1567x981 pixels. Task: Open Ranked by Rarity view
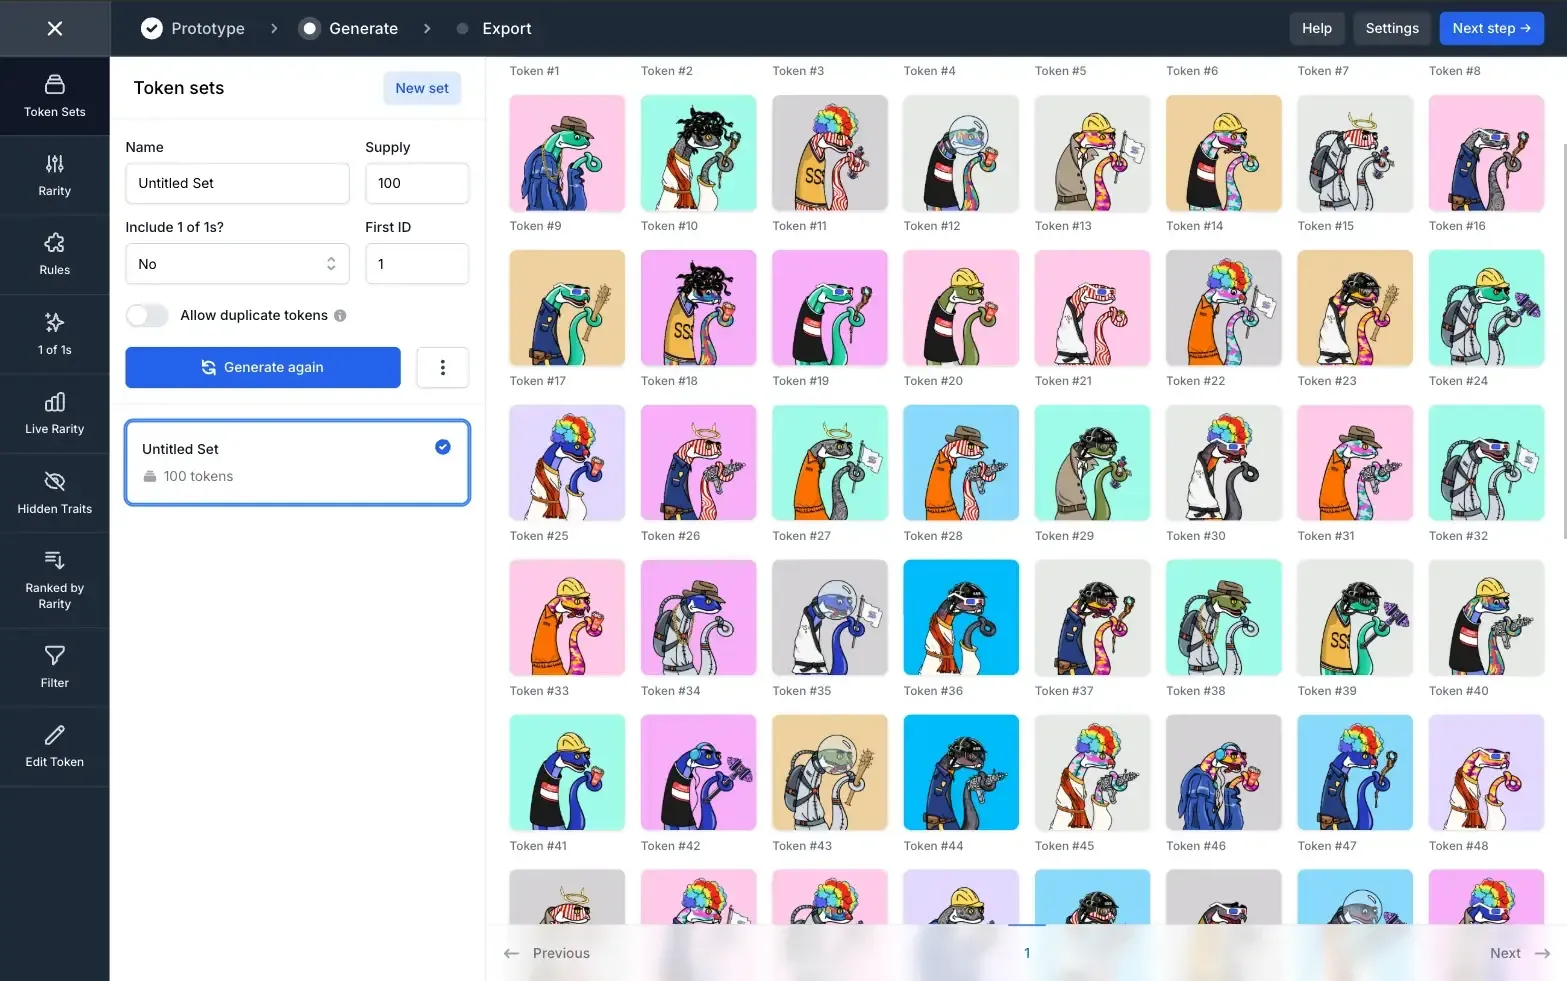54,580
